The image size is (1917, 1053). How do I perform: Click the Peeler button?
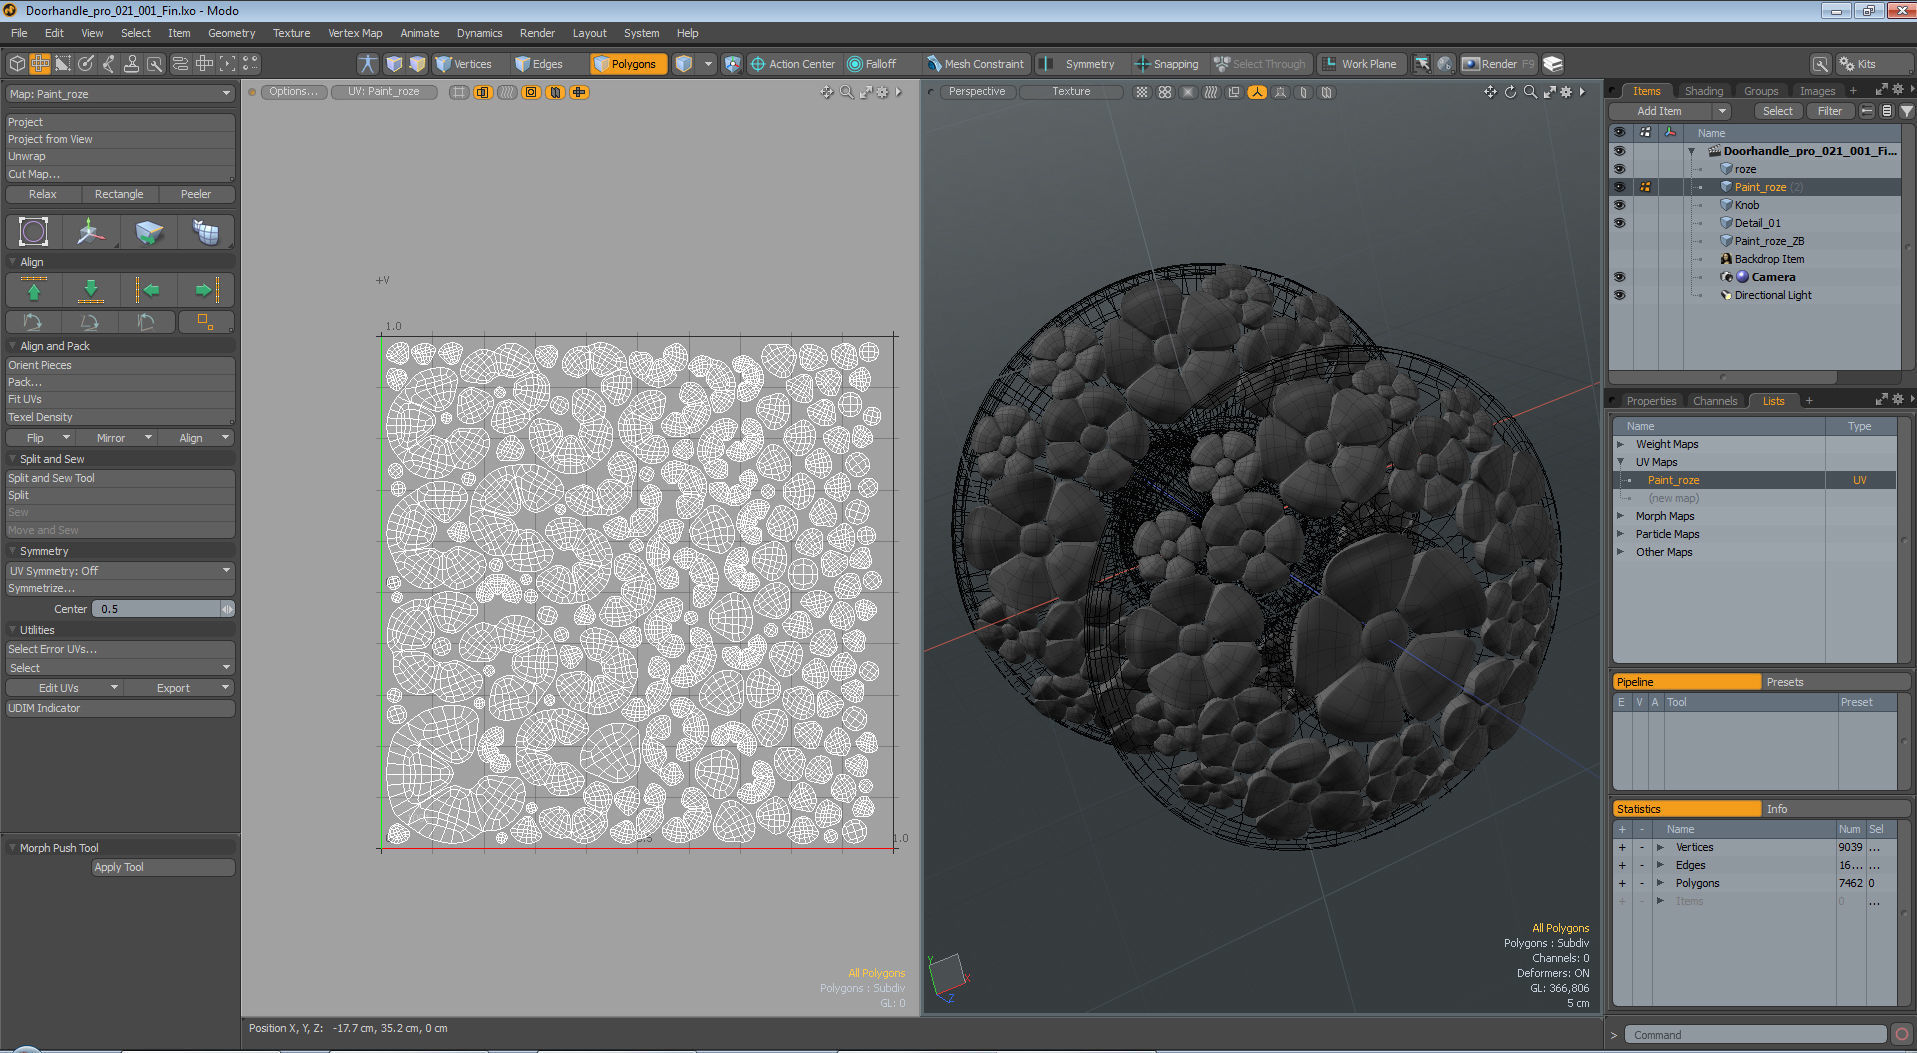click(x=196, y=194)
